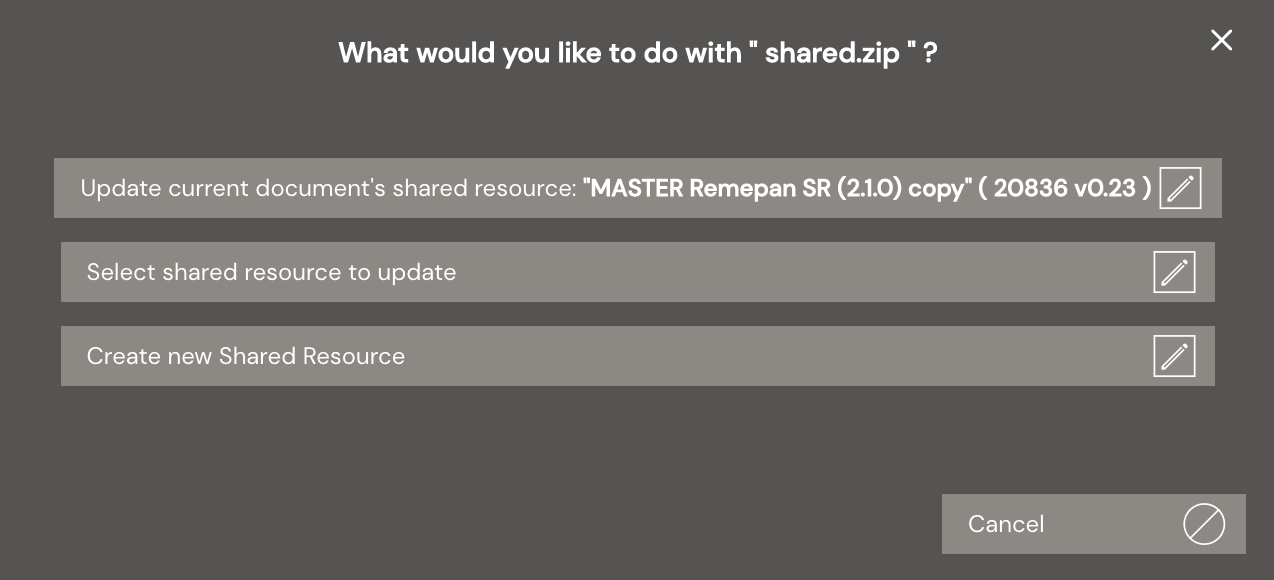The height and width of the screenshot is (580, 1274).
Task: Click the circle-slash icon on the Cancel button
Action: (1203, 524)
